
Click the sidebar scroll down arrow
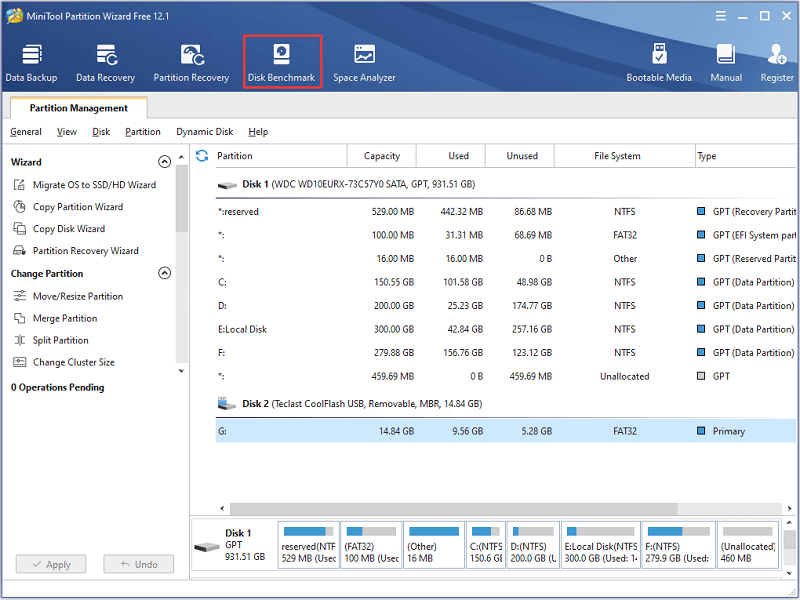pyautogui.click(x=182, y=371)
